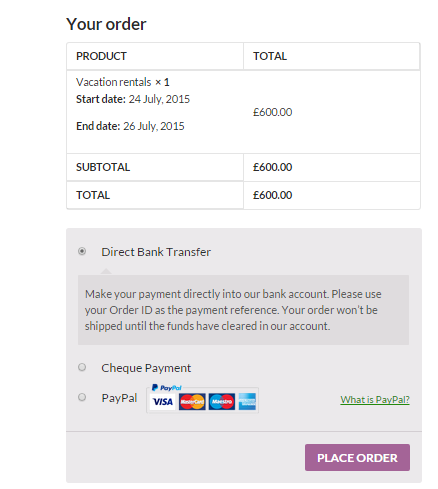Click the Cheque Payment label text

point(146,368)
